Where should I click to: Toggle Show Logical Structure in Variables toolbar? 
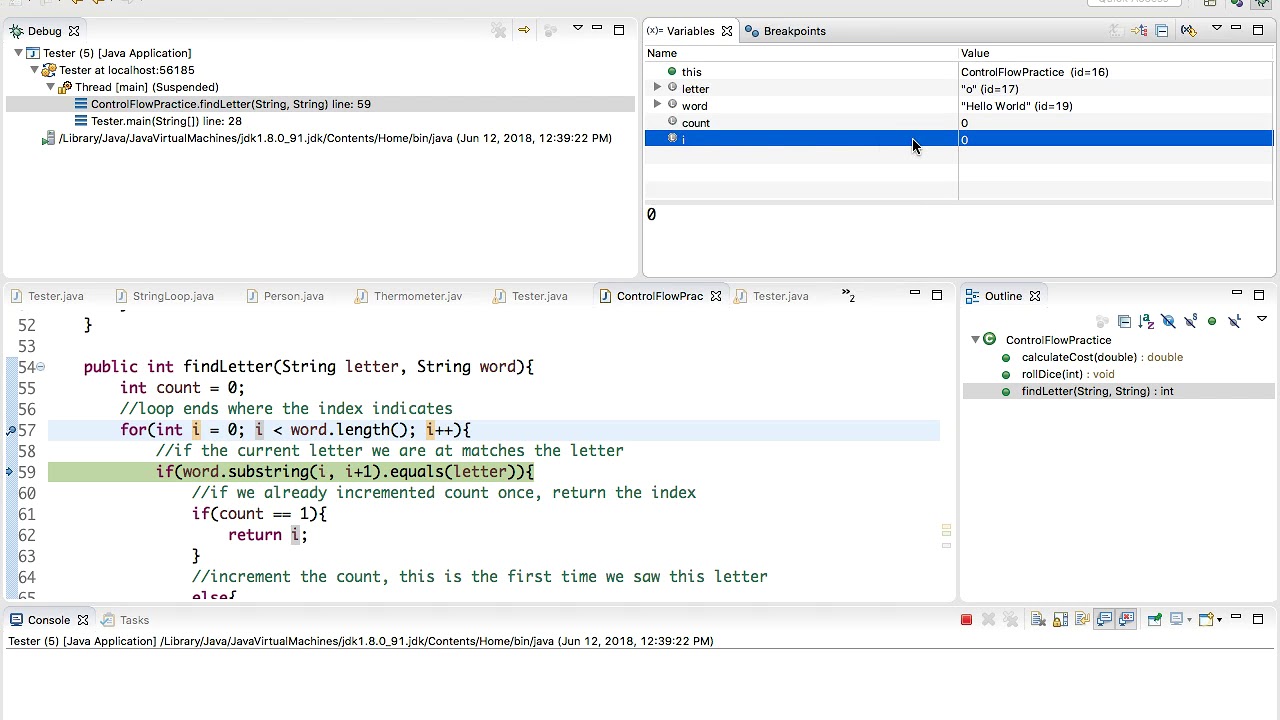(1139, 31)
